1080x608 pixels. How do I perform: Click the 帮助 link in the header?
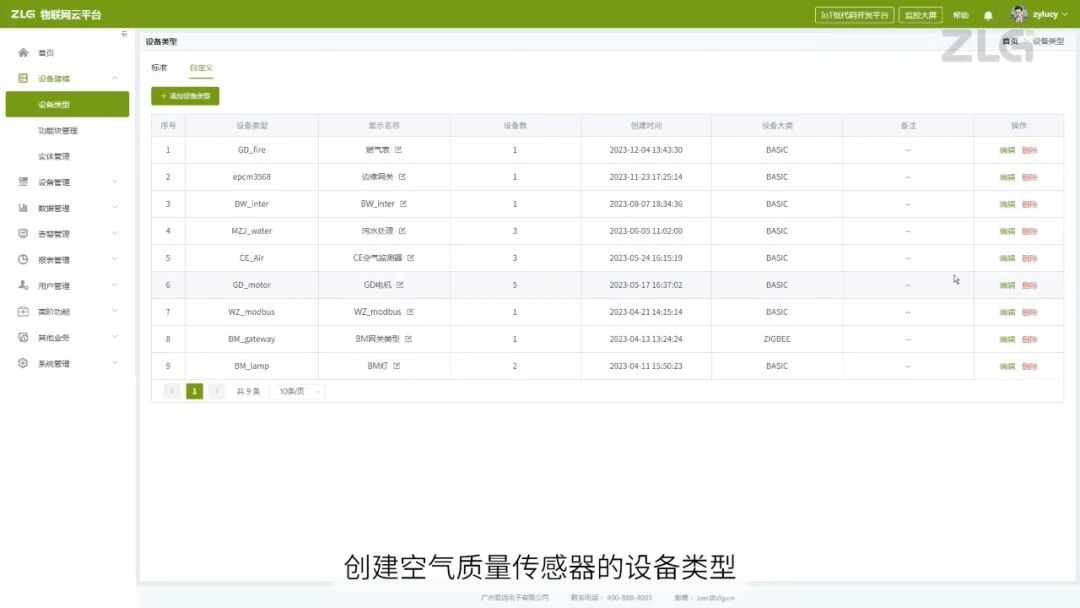click(961, 15)
